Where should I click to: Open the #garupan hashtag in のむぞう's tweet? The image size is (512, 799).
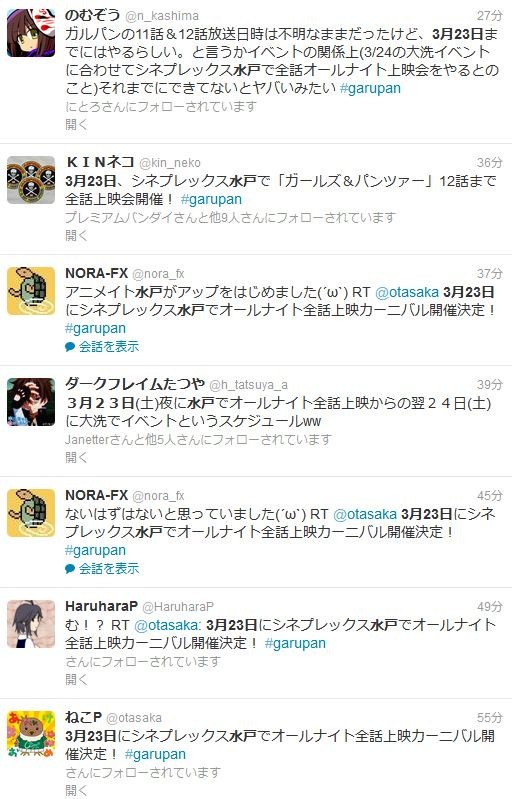coord(370,88)
